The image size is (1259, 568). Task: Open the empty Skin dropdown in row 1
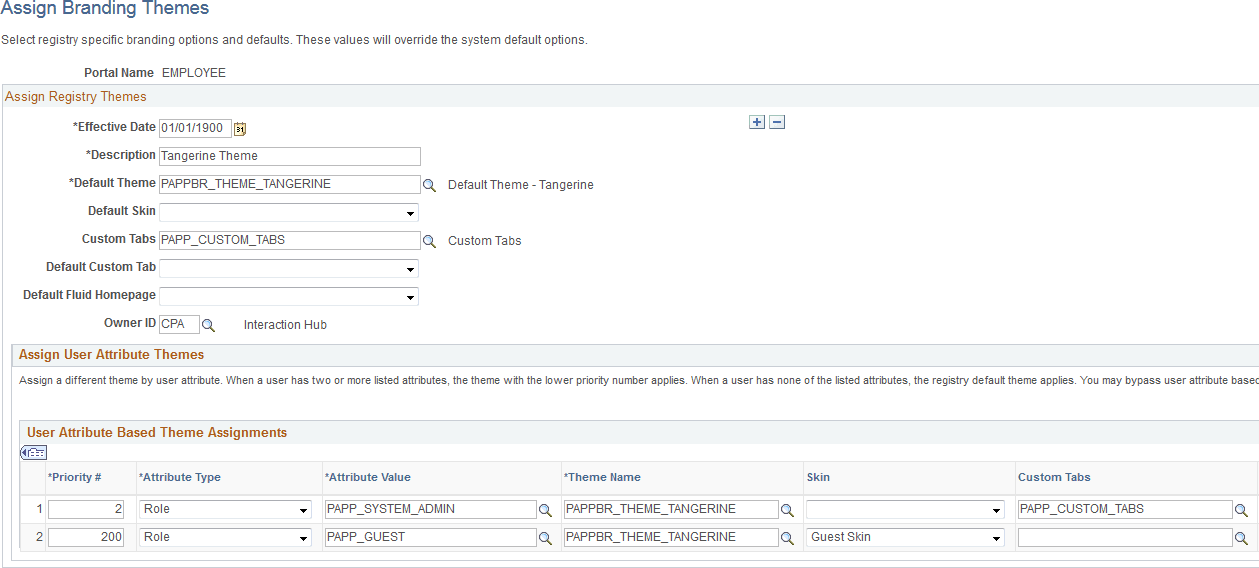pos(906,509)
